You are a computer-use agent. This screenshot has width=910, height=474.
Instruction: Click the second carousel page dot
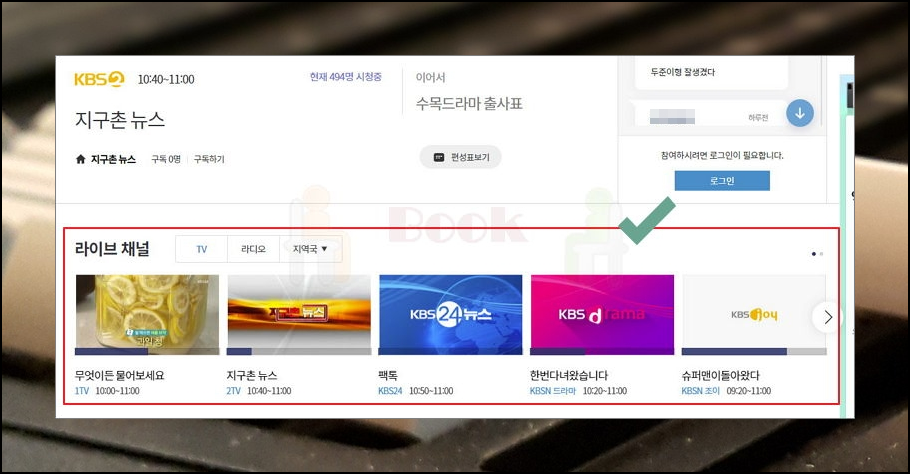821,254
